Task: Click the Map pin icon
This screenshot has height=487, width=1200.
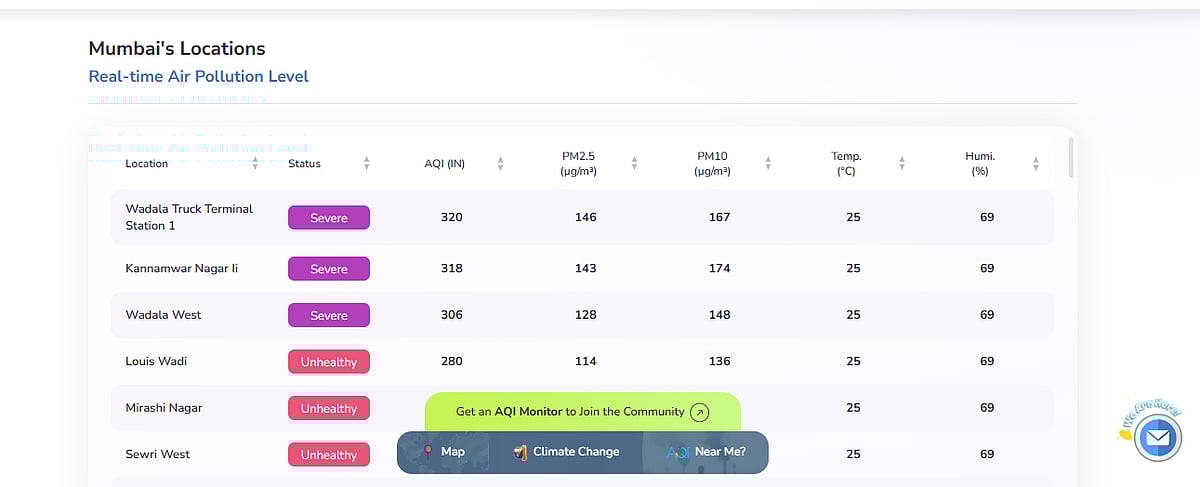Action: 428,452
